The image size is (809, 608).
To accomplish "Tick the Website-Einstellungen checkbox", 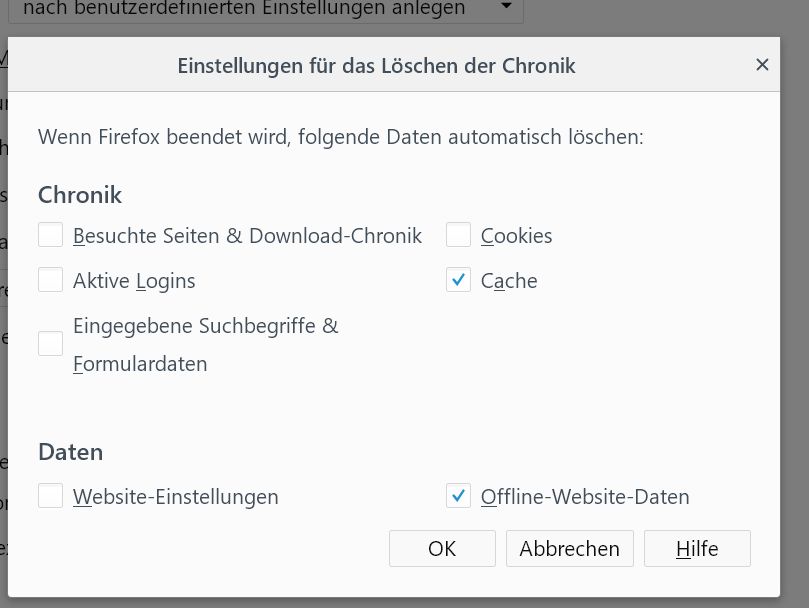I will 51,496.
